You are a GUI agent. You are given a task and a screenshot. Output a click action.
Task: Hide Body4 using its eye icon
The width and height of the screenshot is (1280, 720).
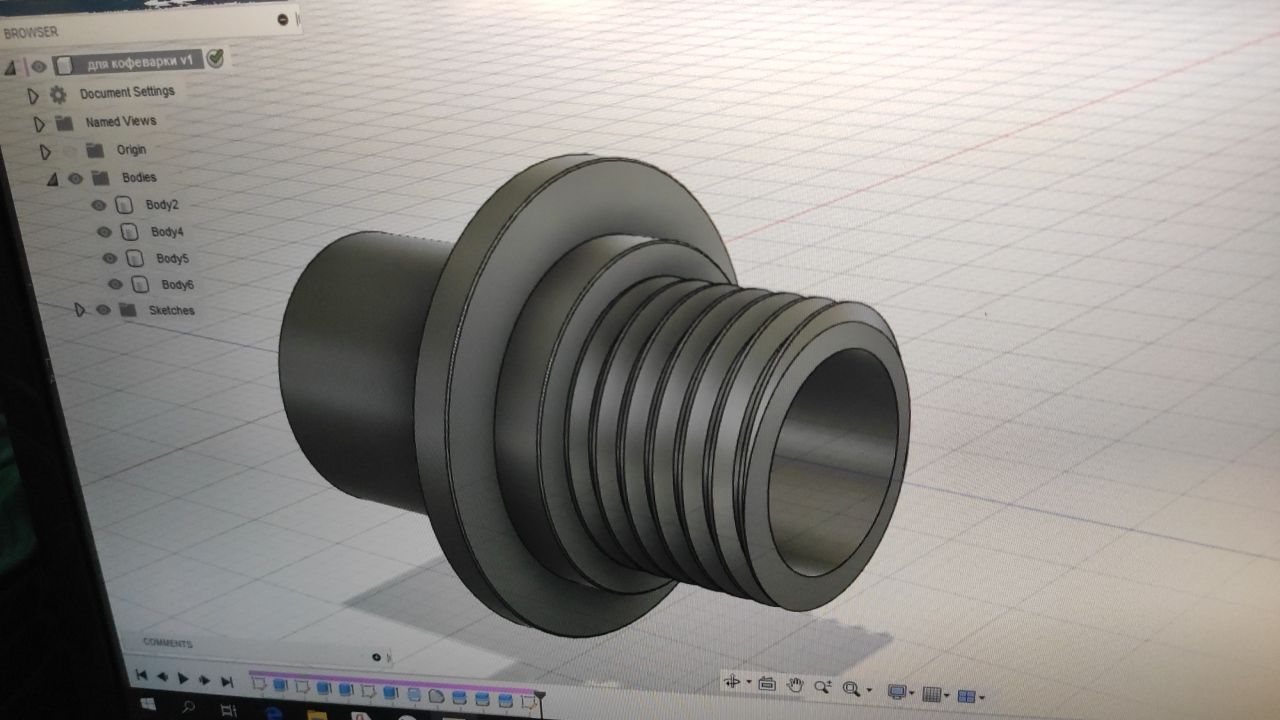click(104, 232)
